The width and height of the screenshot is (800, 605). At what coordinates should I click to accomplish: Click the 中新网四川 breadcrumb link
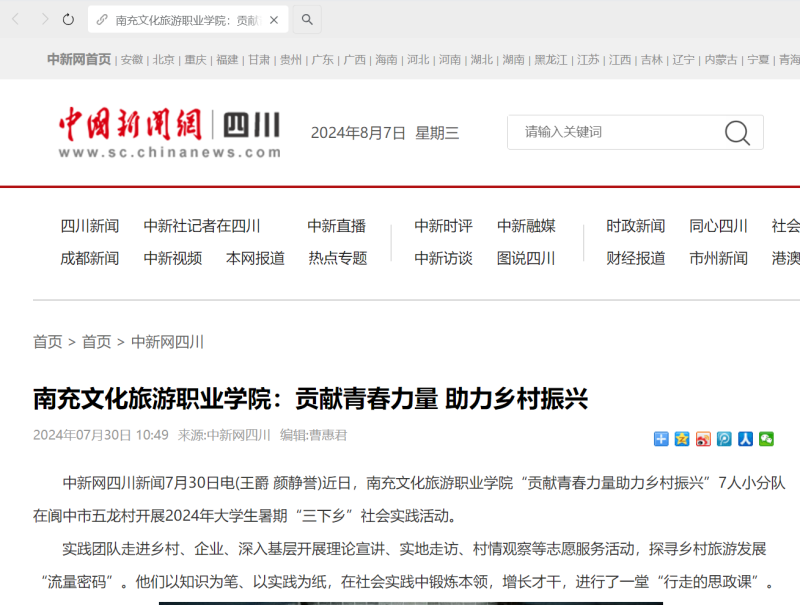point(167,342)
